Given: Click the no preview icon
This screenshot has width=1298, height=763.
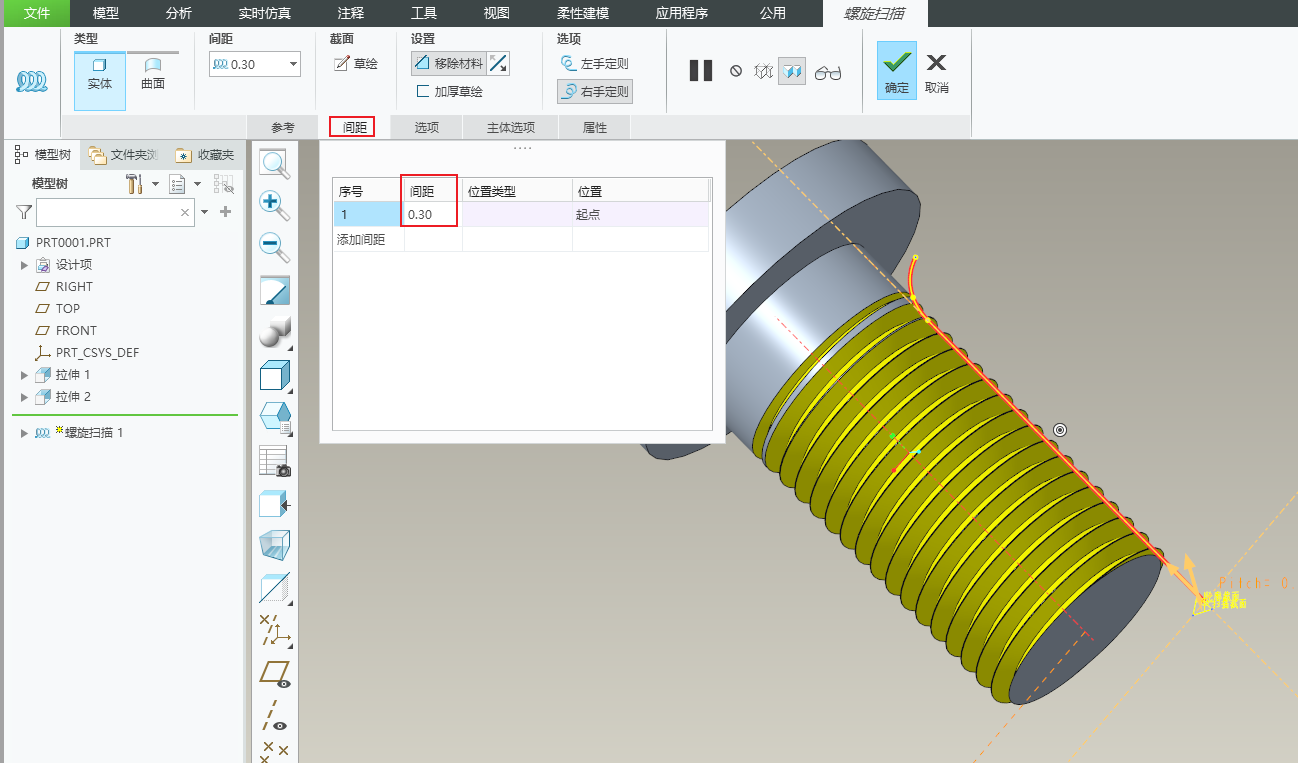Looking at the screenshot, I should (736, 71).
